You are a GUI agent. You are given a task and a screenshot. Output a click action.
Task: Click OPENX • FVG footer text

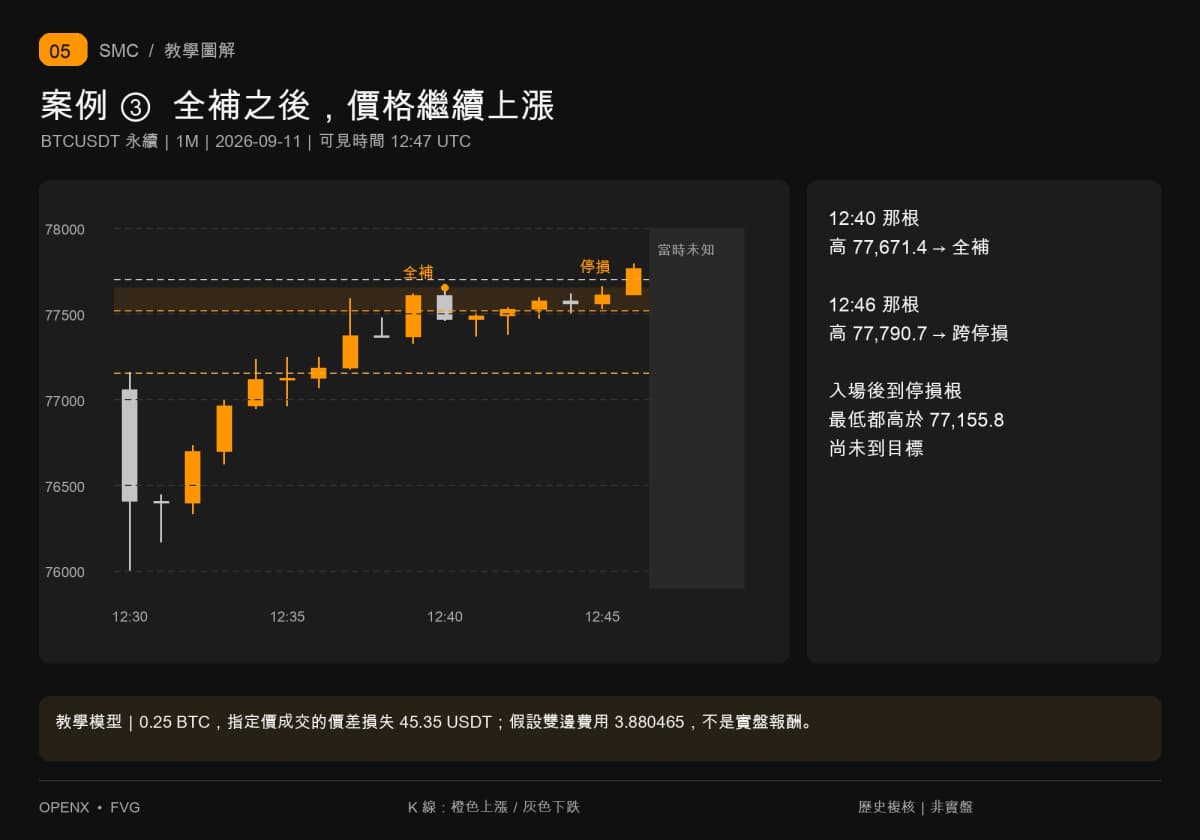[x=89, y=807]
